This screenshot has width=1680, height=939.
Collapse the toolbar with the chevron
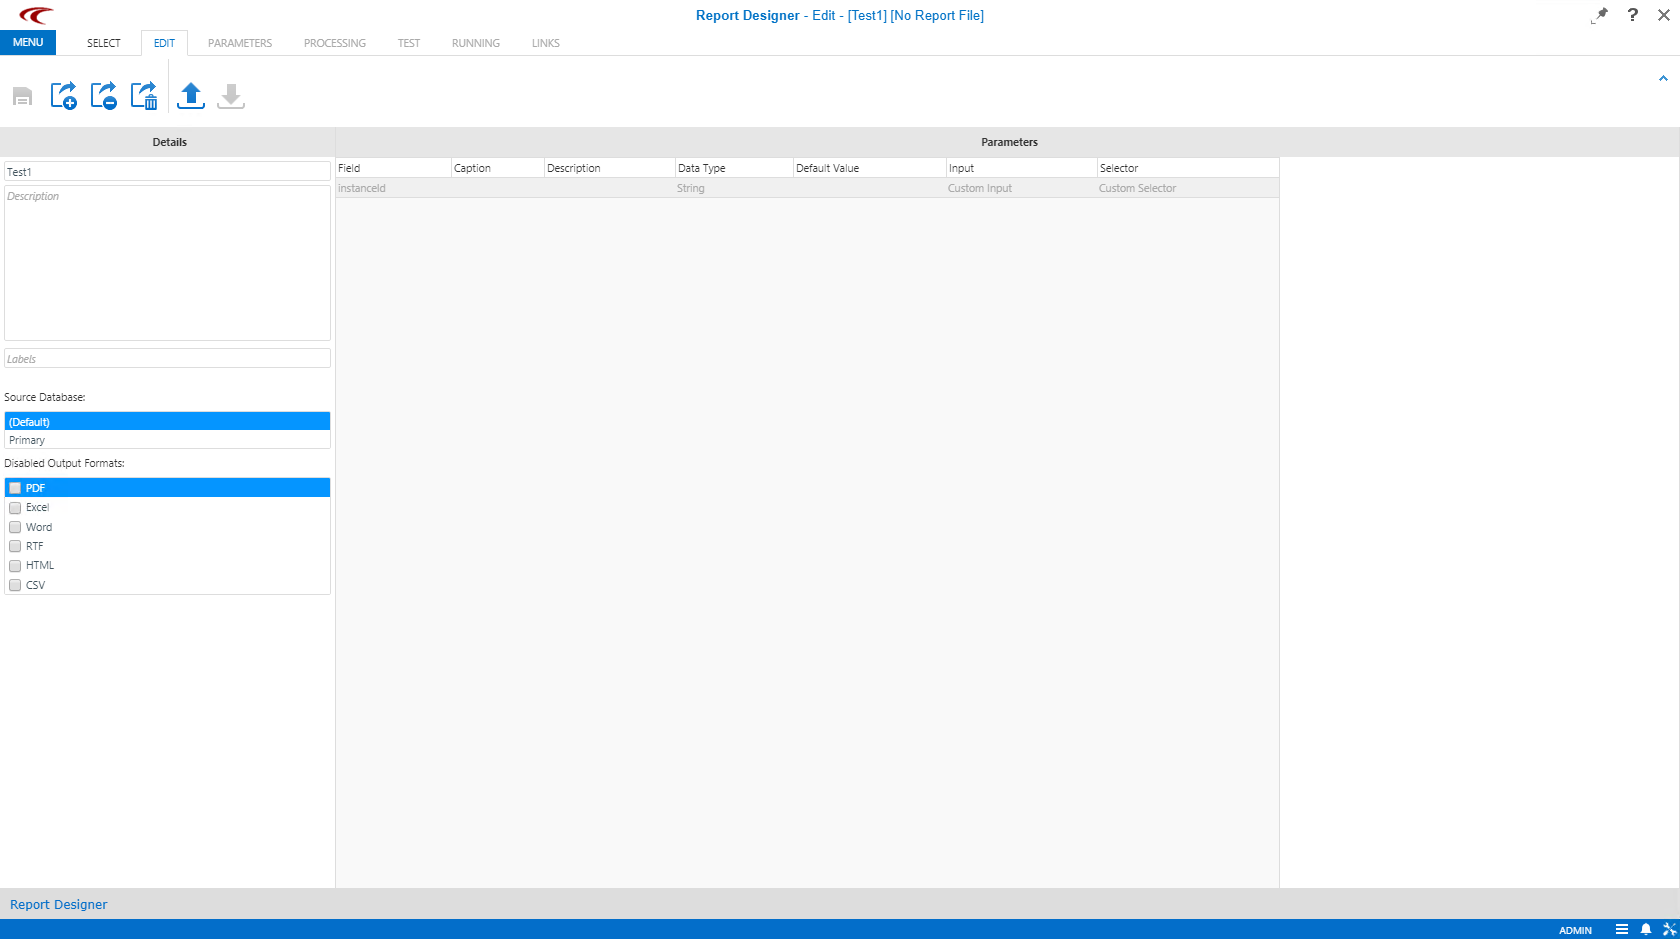click(1663, 77)
